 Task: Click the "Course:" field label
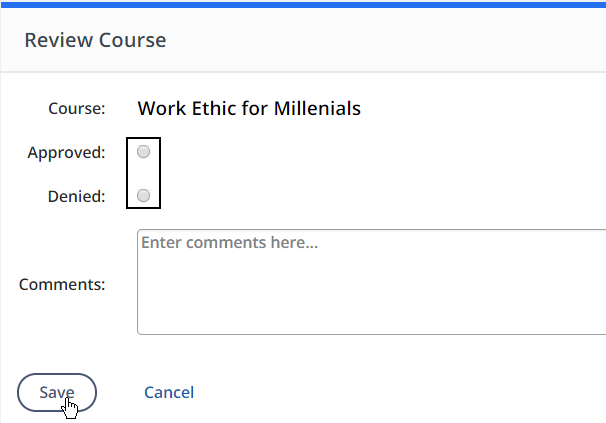pyautogui.click(x=77, y=108)
